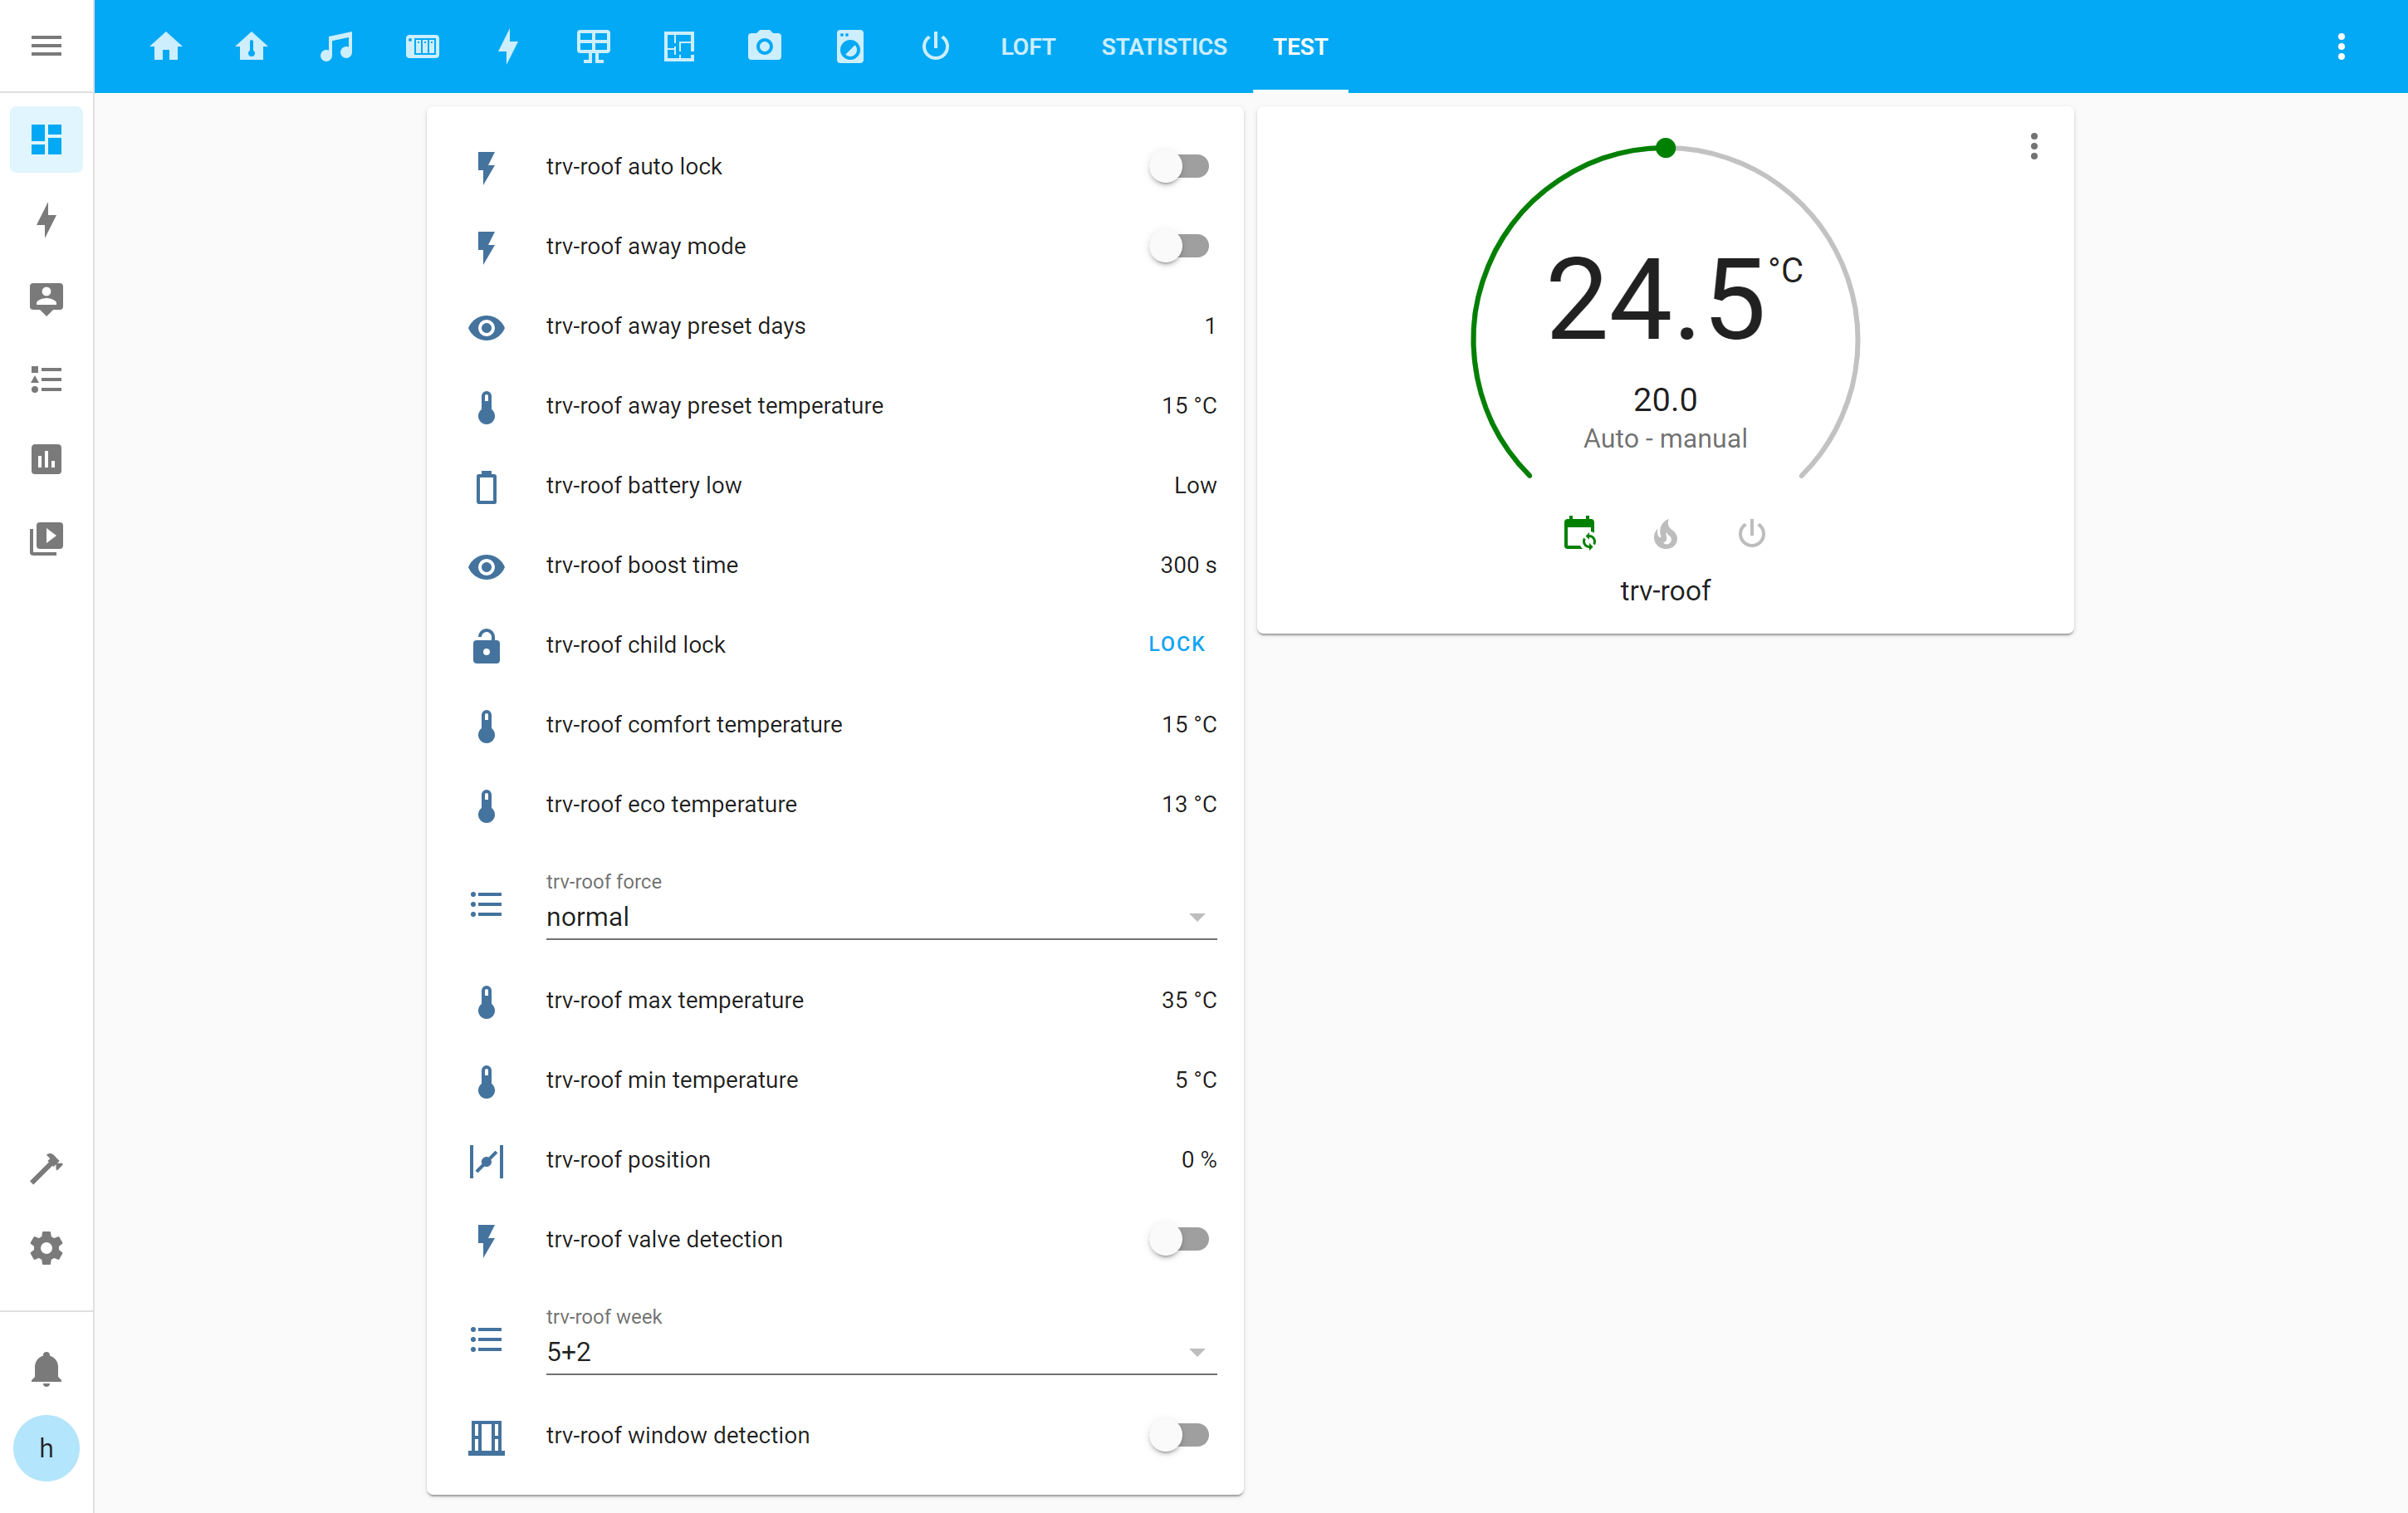The image size is (2408, 1513).
Task: Click the power icon on trv-roof card
Action: [x=1751, y=533]
